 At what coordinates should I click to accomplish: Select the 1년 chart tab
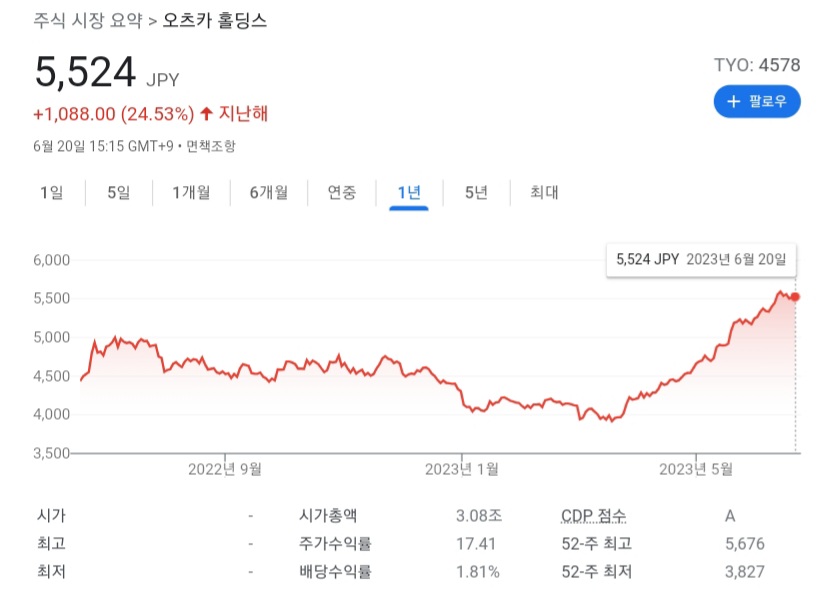pyautogui.click(x=409, y=192)
